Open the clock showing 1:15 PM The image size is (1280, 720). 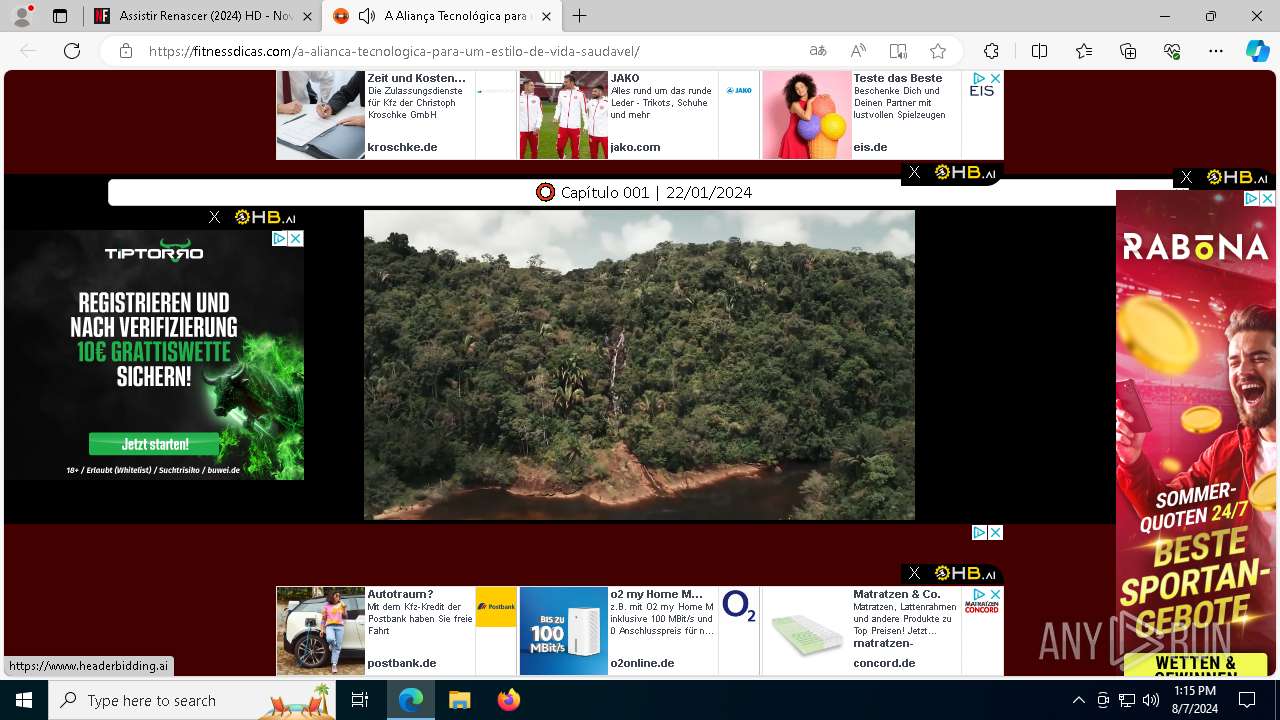point(1194,700)
